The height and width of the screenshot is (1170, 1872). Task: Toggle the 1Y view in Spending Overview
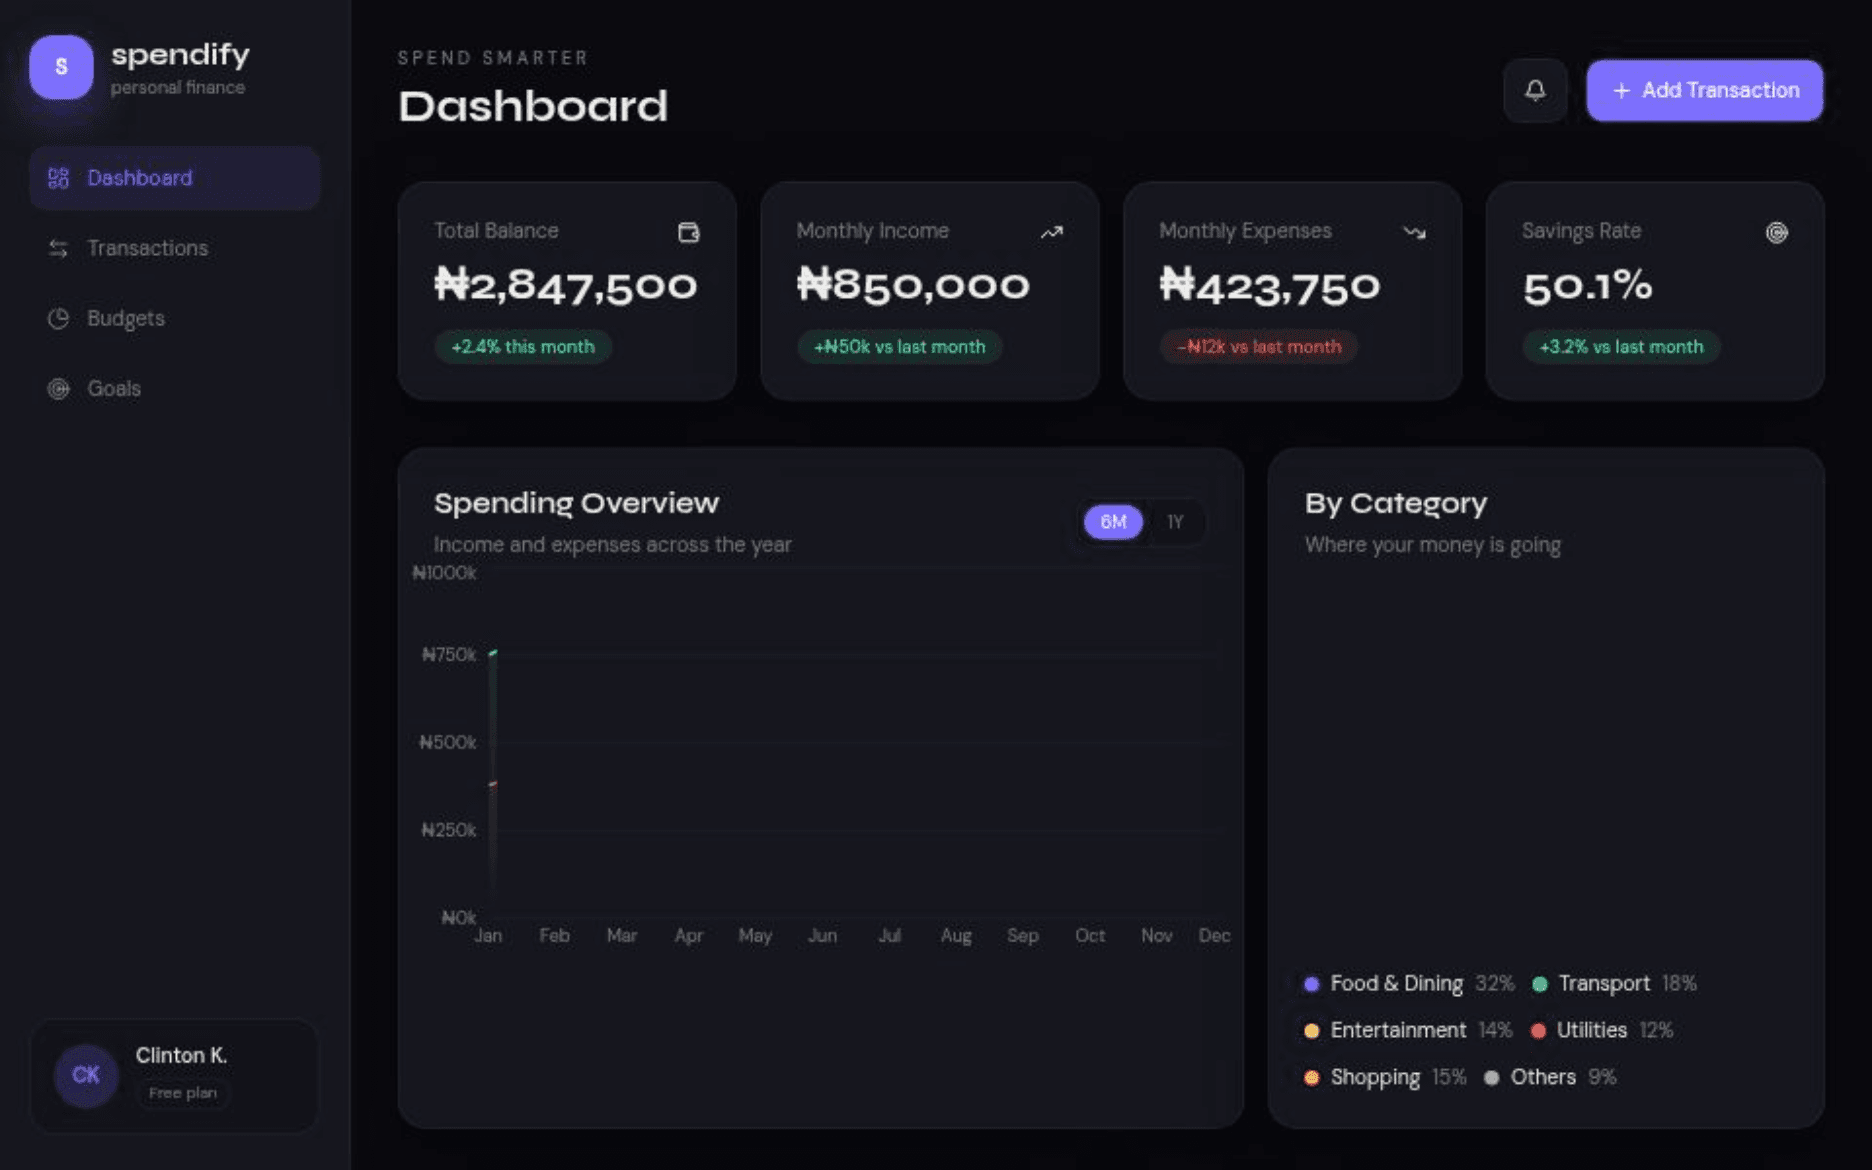point(1174,521)
